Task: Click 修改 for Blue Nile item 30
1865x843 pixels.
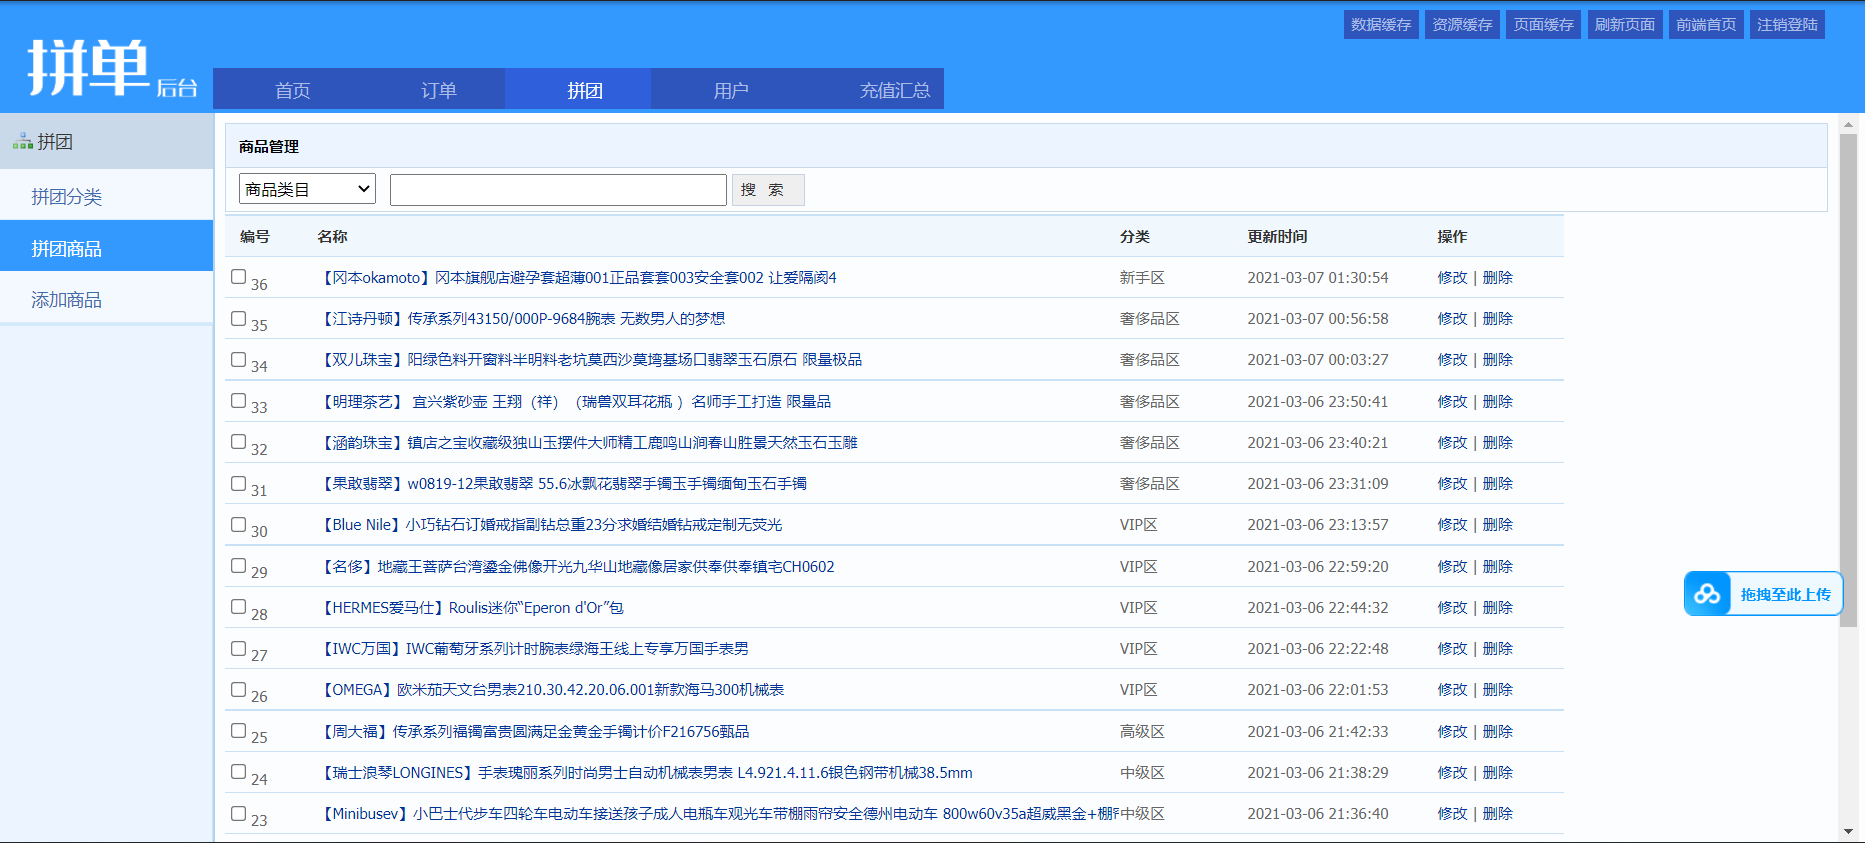Action: (x=1452, y=524)
